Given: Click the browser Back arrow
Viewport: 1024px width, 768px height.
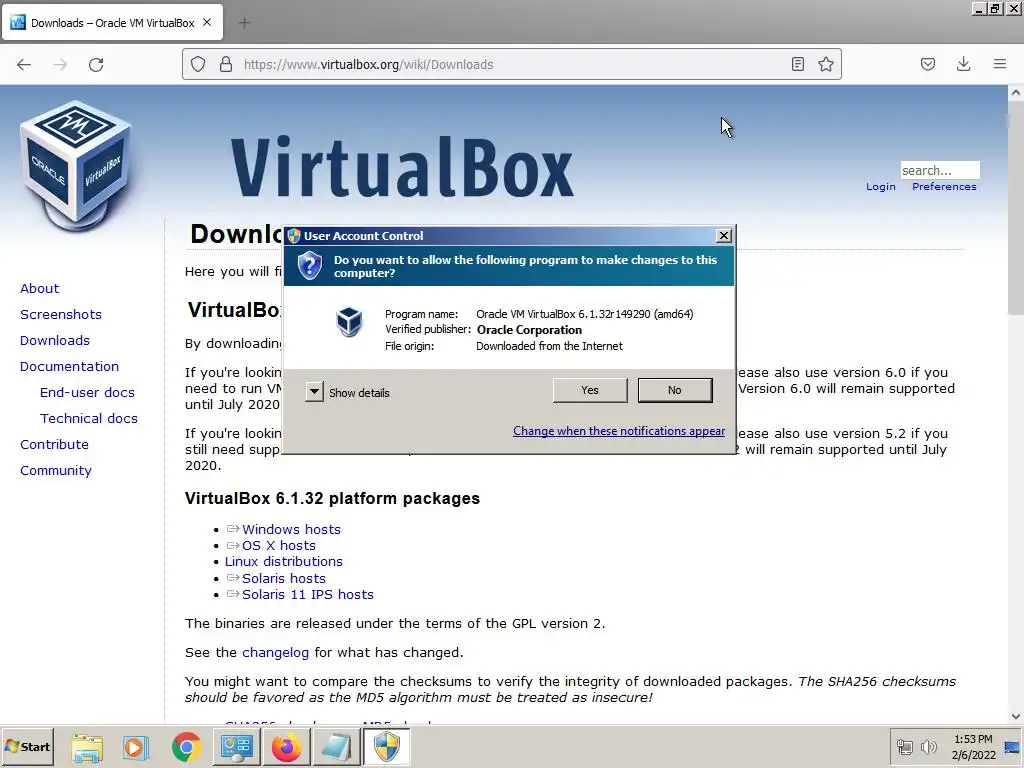Looking at the screenshot, I should tap(24, 65).
